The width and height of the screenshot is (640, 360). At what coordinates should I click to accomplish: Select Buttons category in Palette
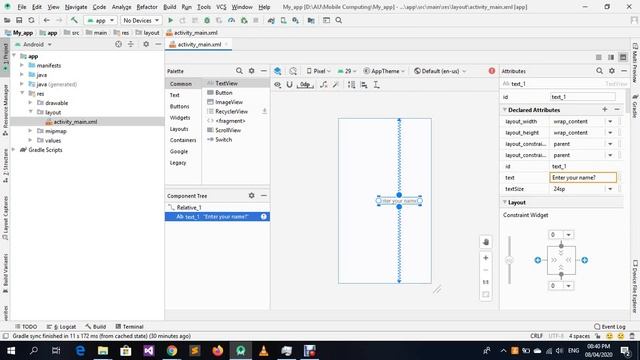[x=180, y=106]
